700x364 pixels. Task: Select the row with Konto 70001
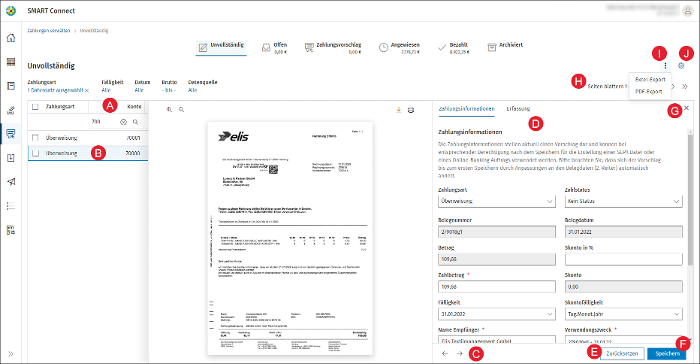[88, 138]
